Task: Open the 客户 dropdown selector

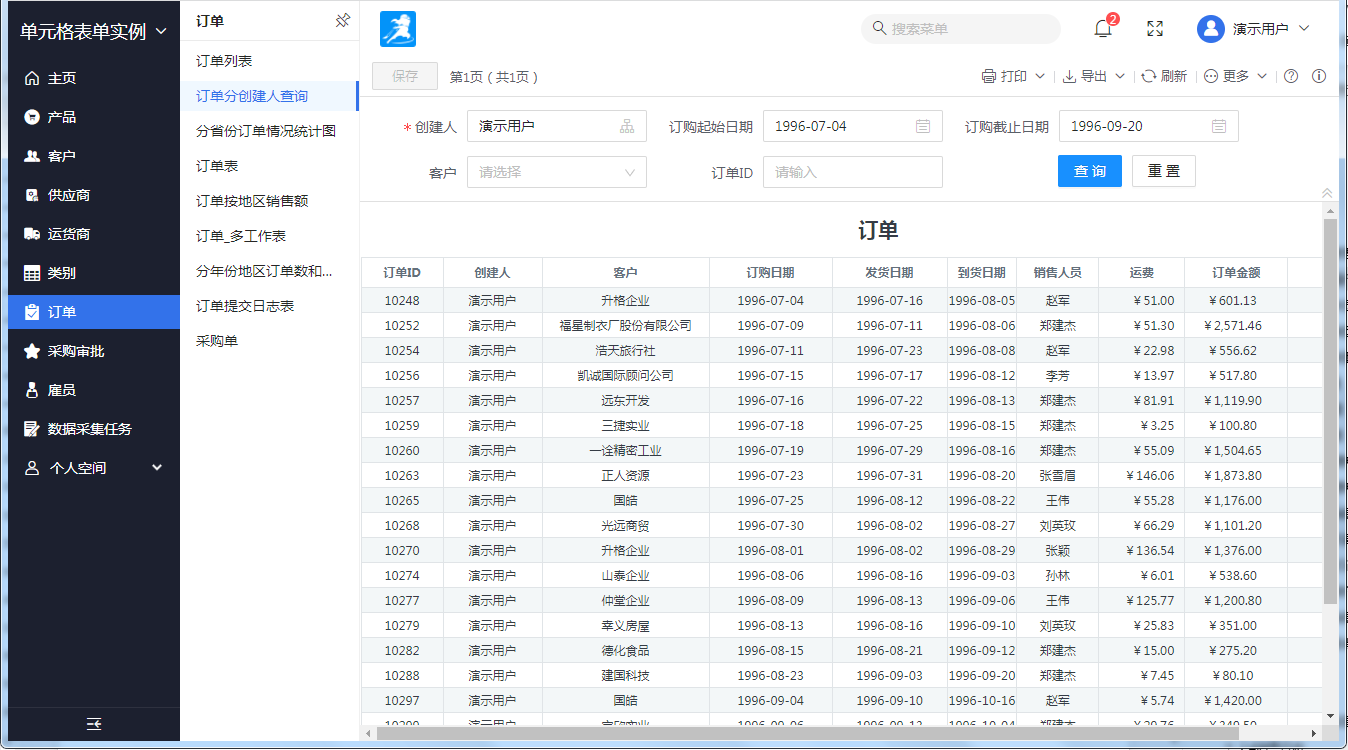Action: pyautogui.click(x=557, y=172)
